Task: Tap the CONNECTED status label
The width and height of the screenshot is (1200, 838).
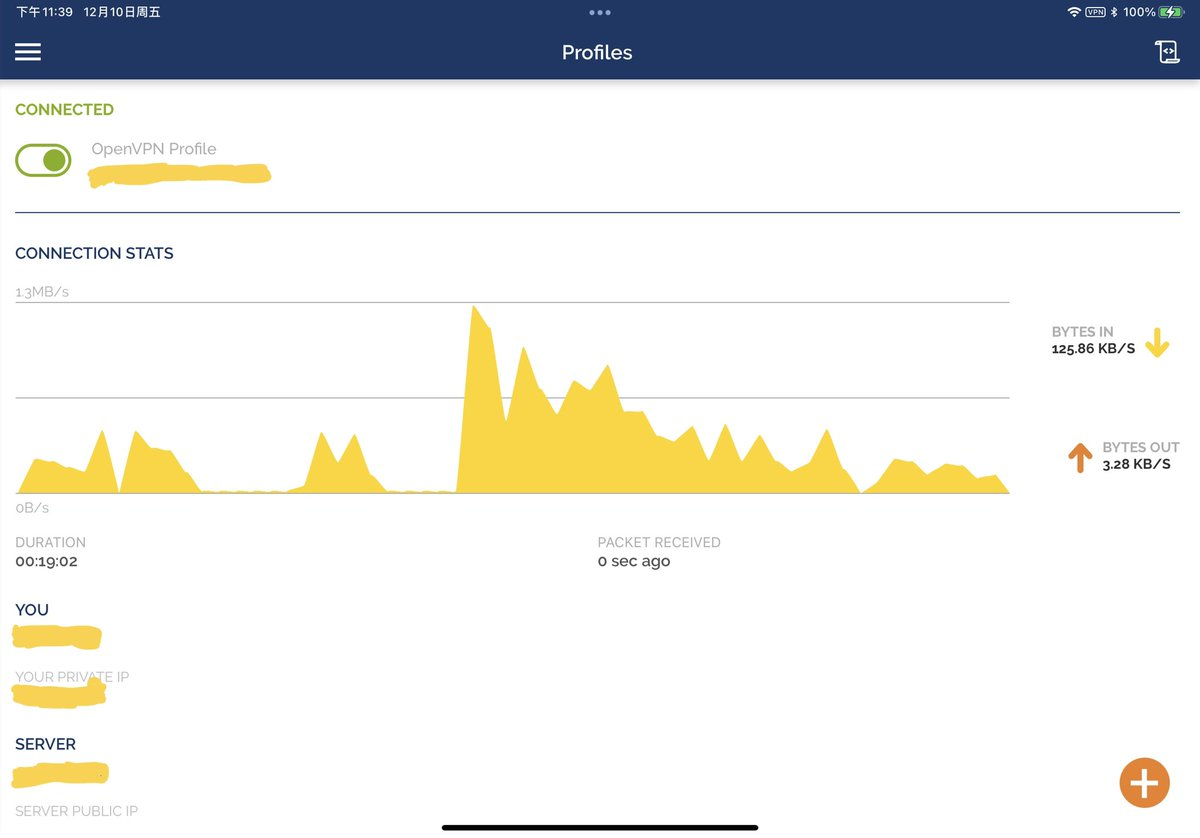Action: [x=64, y=110]
